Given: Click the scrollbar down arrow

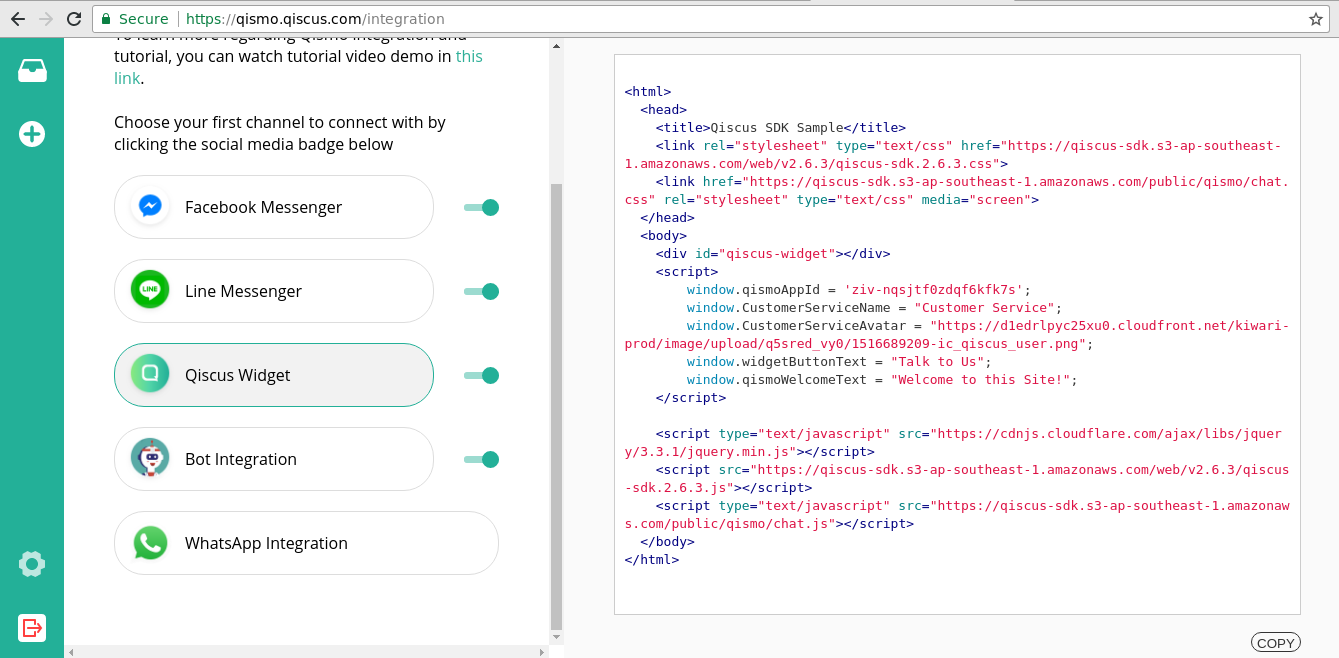Looking at the screenshot, I should pyautogui.click(x=557, y=636).
